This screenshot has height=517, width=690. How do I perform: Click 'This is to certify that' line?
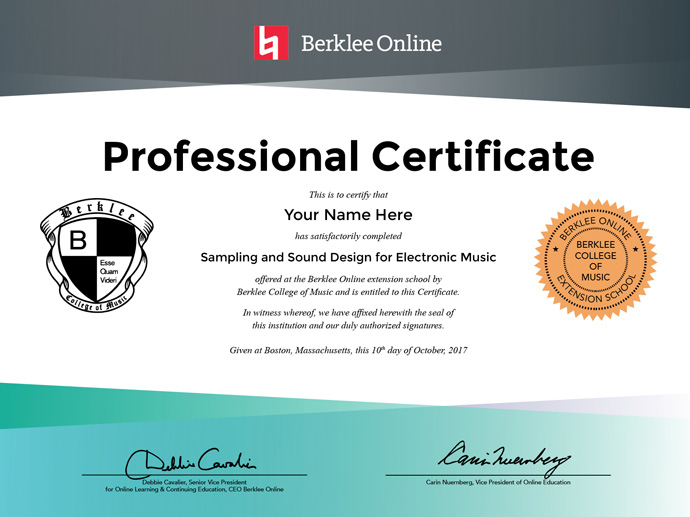click(348, 194)
